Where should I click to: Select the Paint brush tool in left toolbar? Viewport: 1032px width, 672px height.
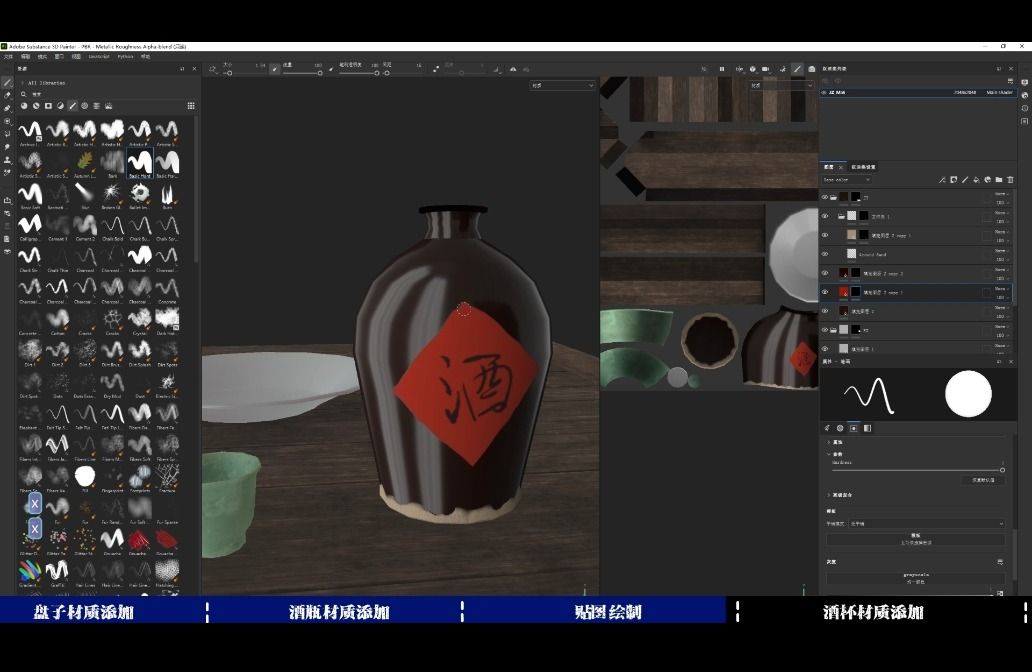tap(7, 83)
